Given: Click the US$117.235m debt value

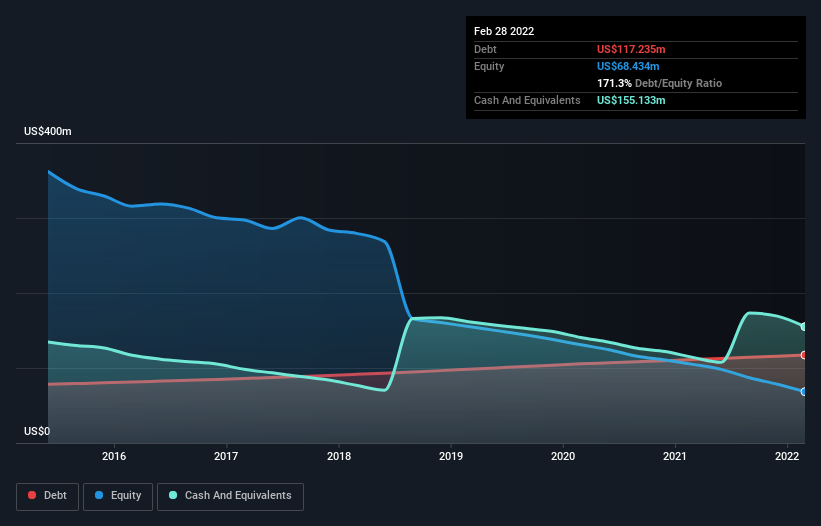Looking at the screenshot, I should pos(631,49).
